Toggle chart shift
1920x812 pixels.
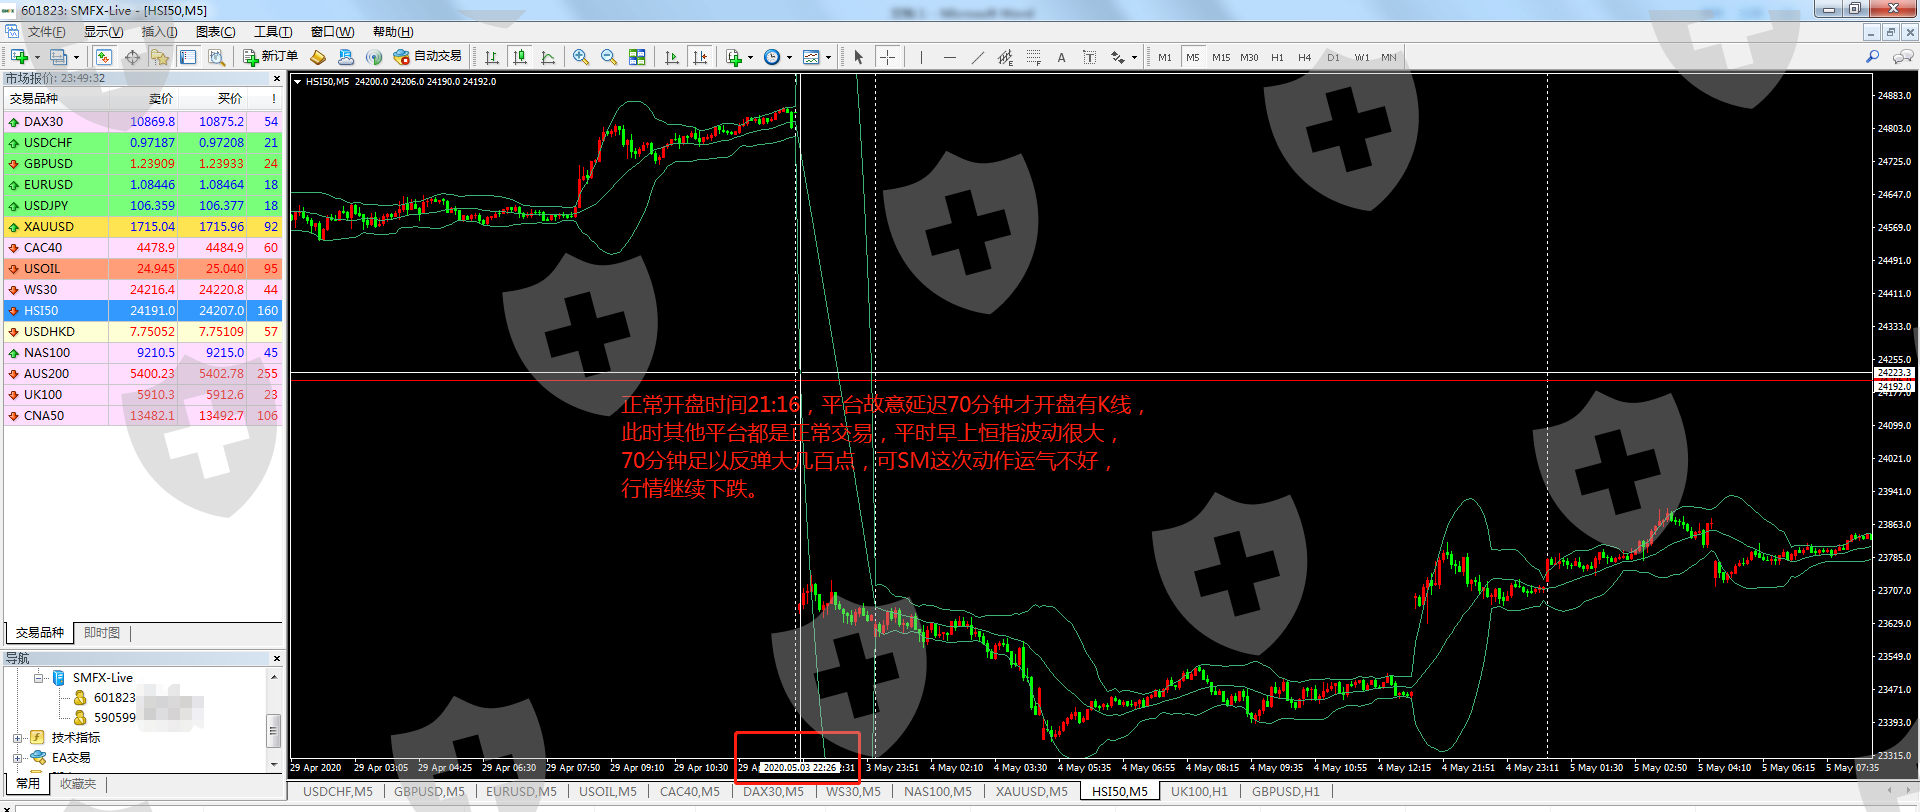(x=700, y=57)
